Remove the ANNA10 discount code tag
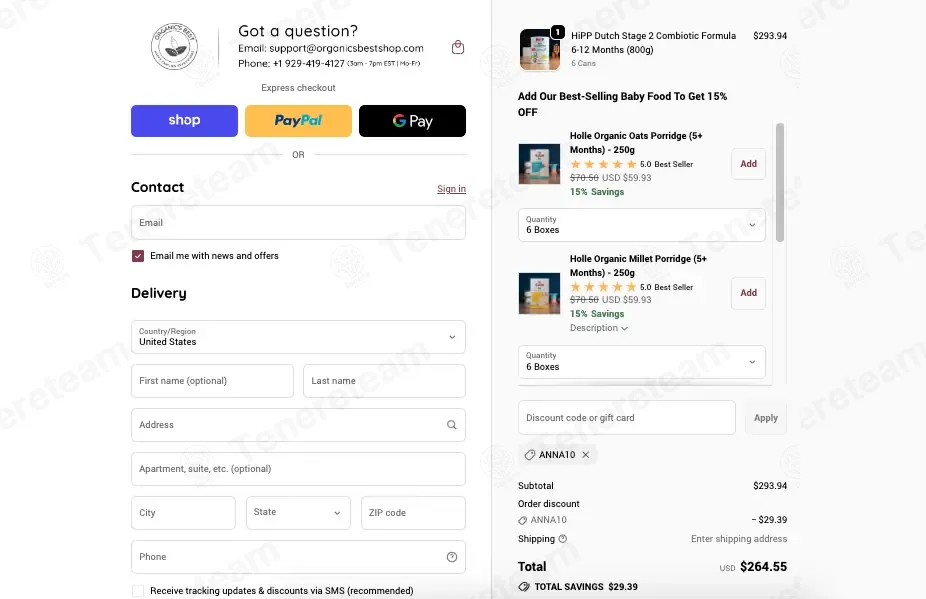926x599 pixels. [x=585, y=455]
